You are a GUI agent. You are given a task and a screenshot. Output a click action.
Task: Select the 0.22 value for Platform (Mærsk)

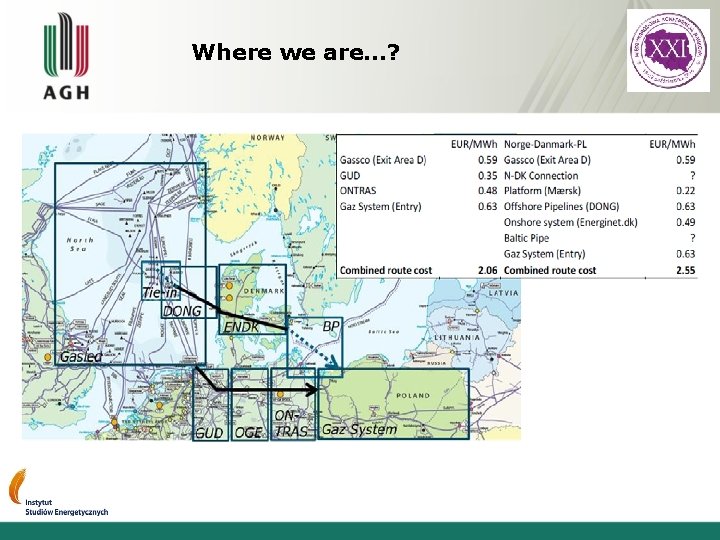click(686, 191)
